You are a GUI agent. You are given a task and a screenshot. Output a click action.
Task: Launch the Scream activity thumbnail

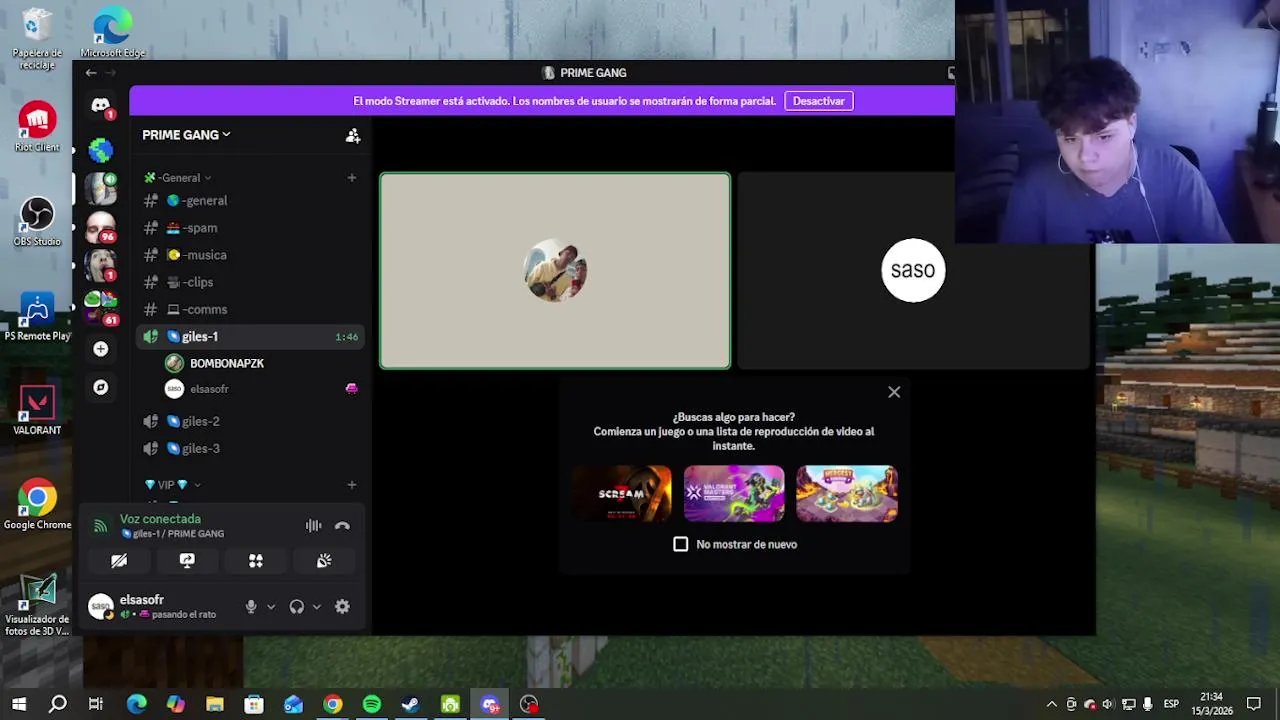tap(622, 494)
